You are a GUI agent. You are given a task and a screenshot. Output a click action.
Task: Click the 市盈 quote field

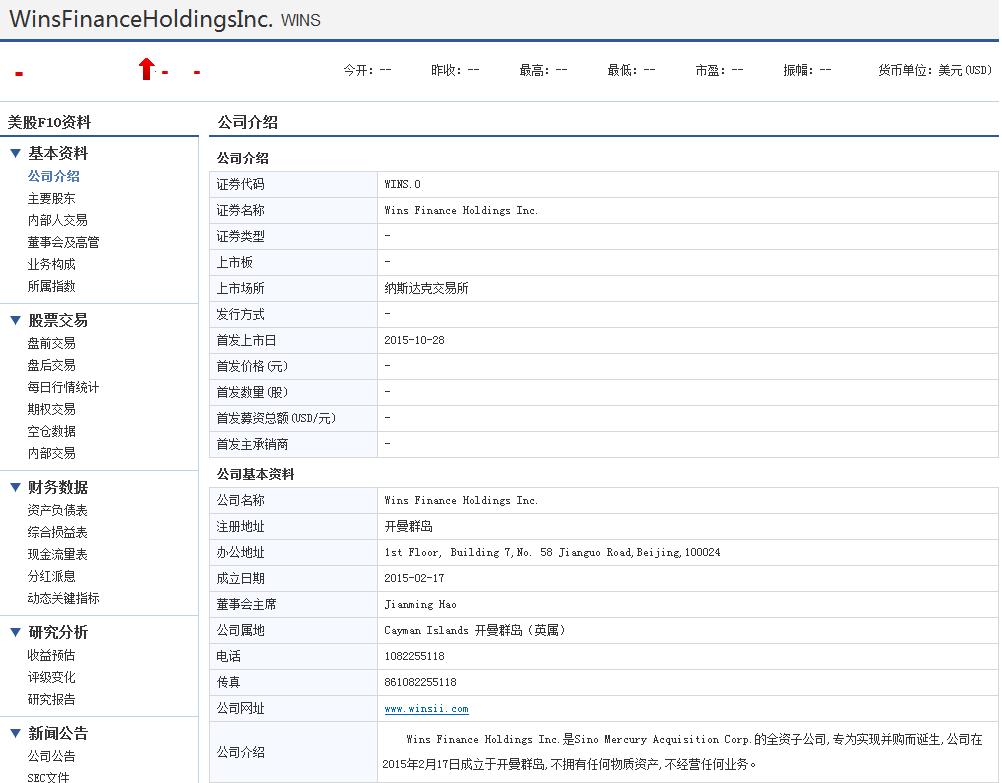pyautogui.click(x=720, y=70)
